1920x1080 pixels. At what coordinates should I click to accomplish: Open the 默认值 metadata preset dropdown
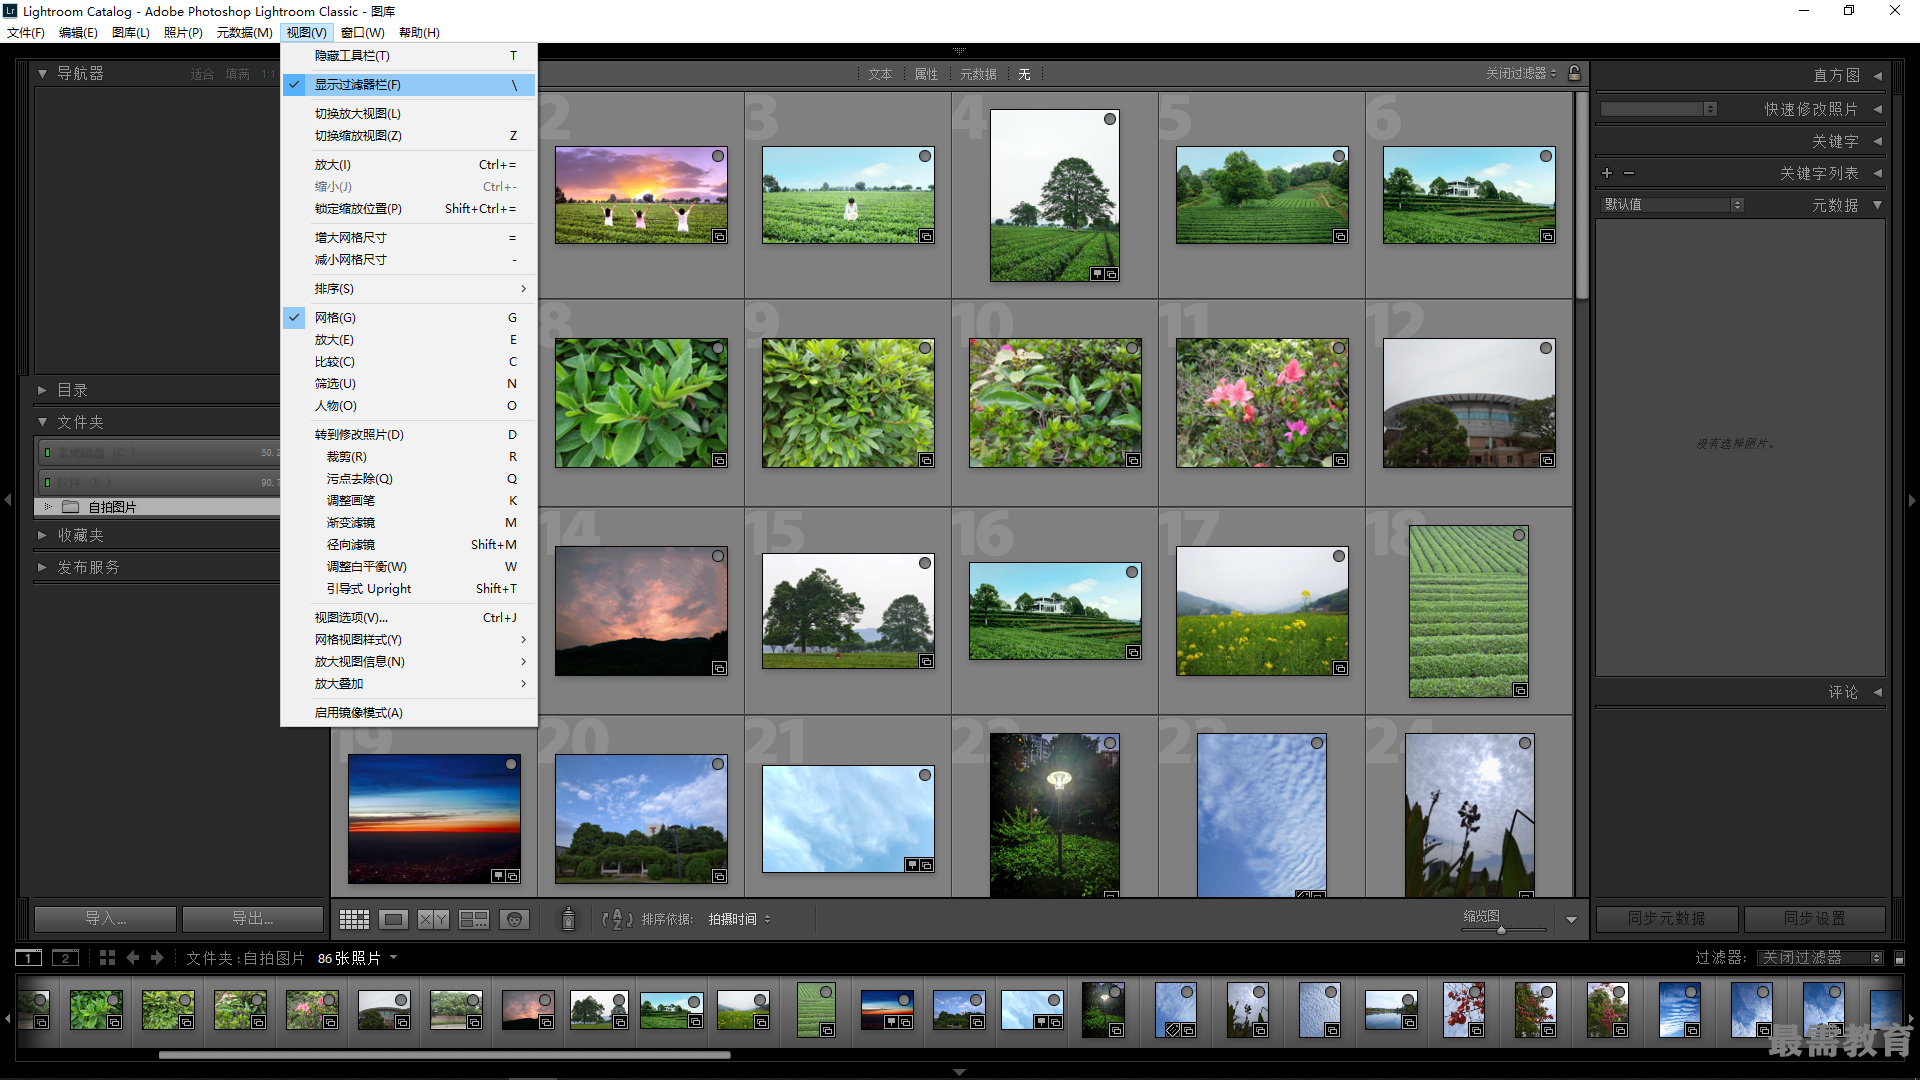1673,204
